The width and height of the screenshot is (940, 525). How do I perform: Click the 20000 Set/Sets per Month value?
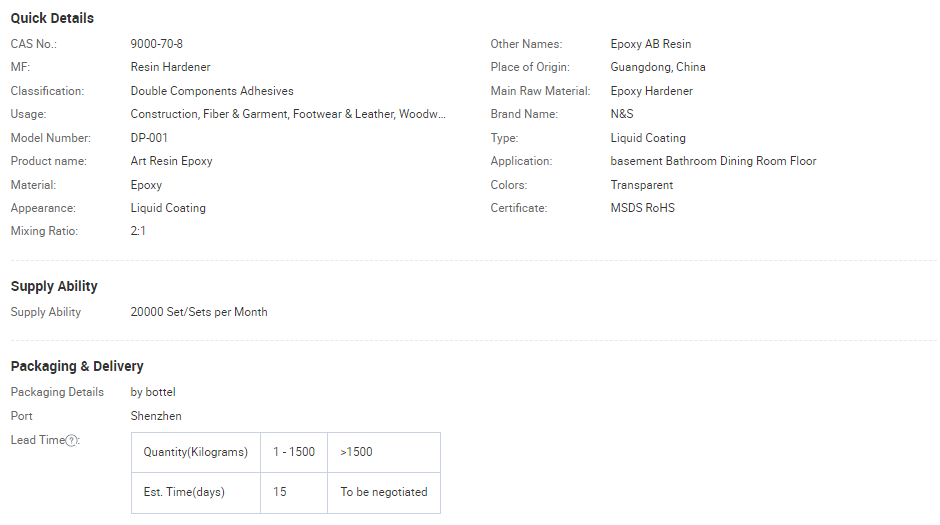coord(199,312)
